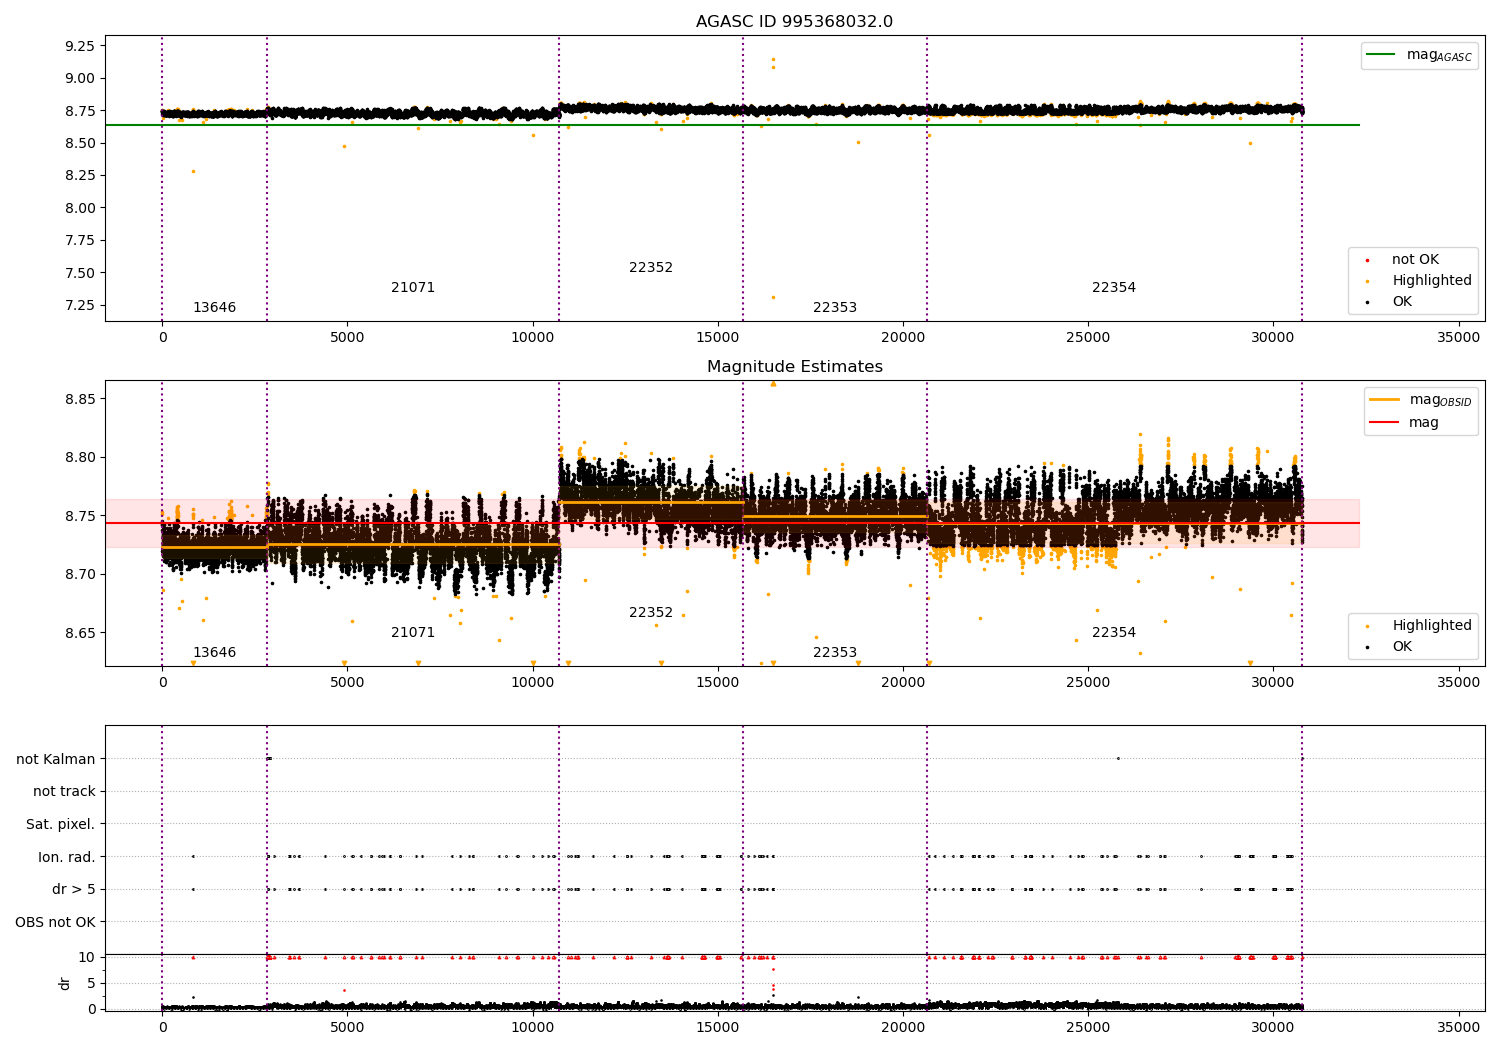Screen dimensions: 1500x1050
Task: Click the "not Kalman" row label
Action: [56, 759]
